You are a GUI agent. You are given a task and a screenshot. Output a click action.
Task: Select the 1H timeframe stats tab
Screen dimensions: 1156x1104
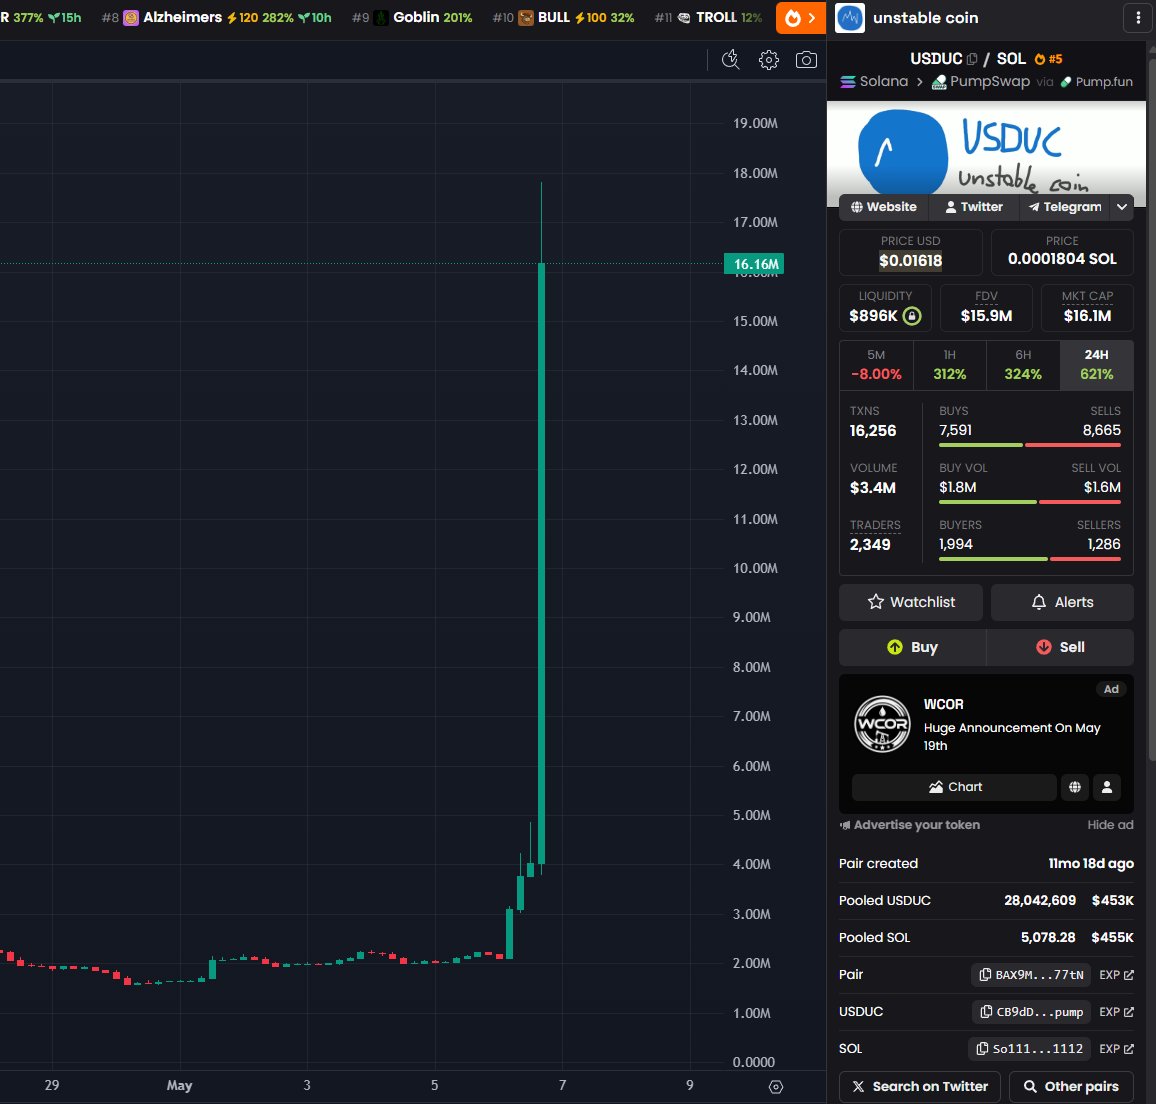click(x=950, y=365)
